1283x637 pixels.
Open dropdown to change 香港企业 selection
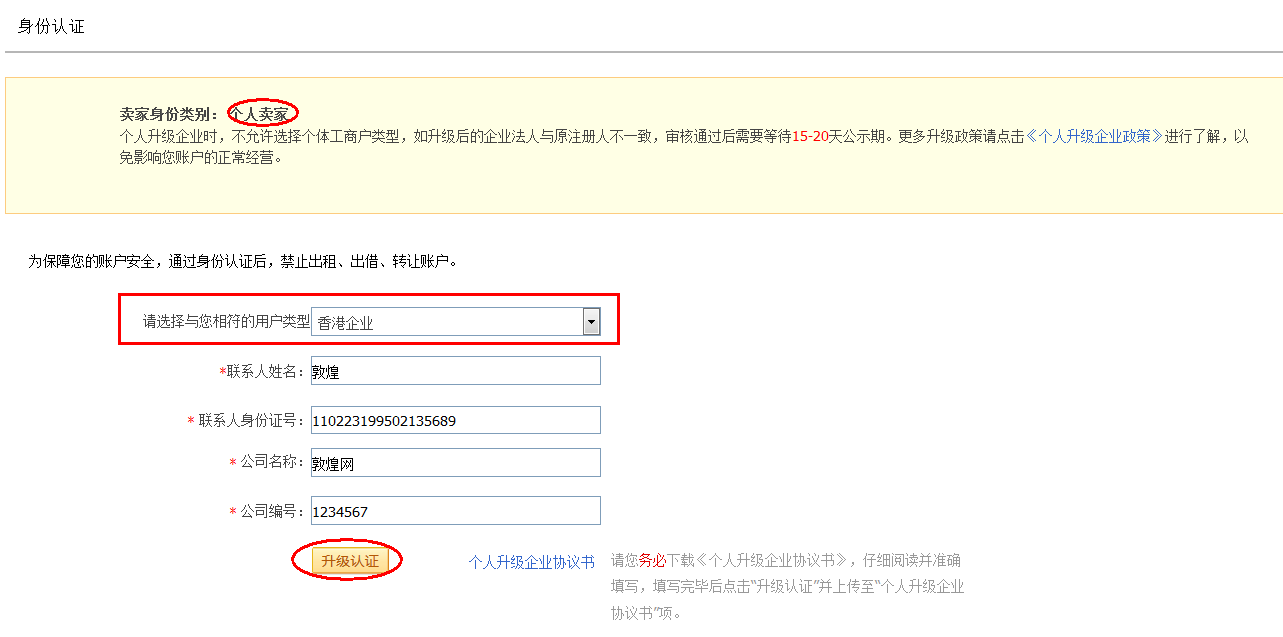(592, 319)
